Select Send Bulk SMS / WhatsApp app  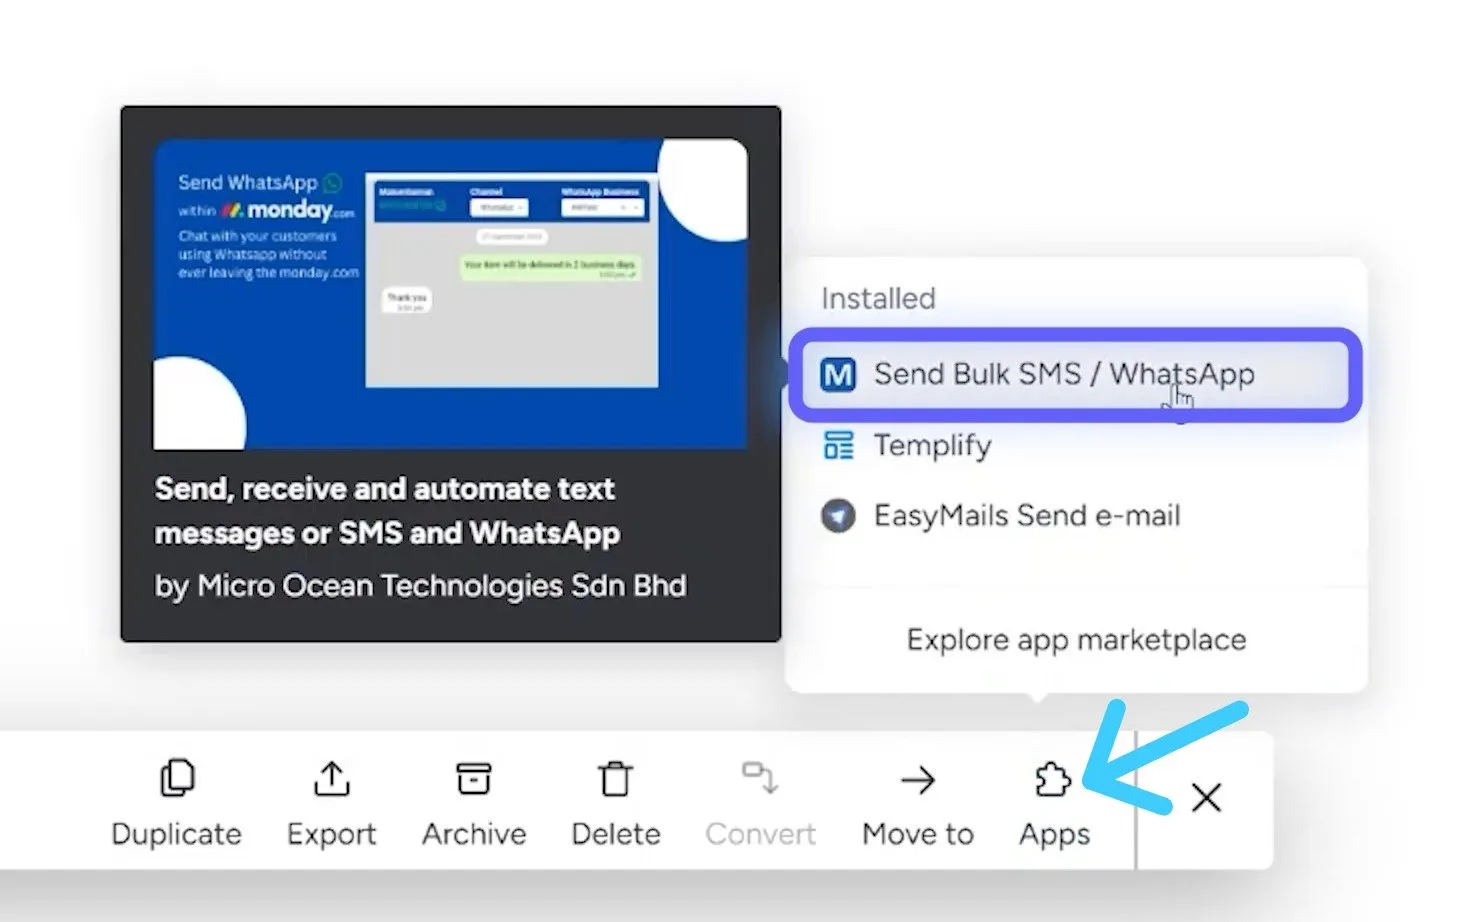[1075, 375]
